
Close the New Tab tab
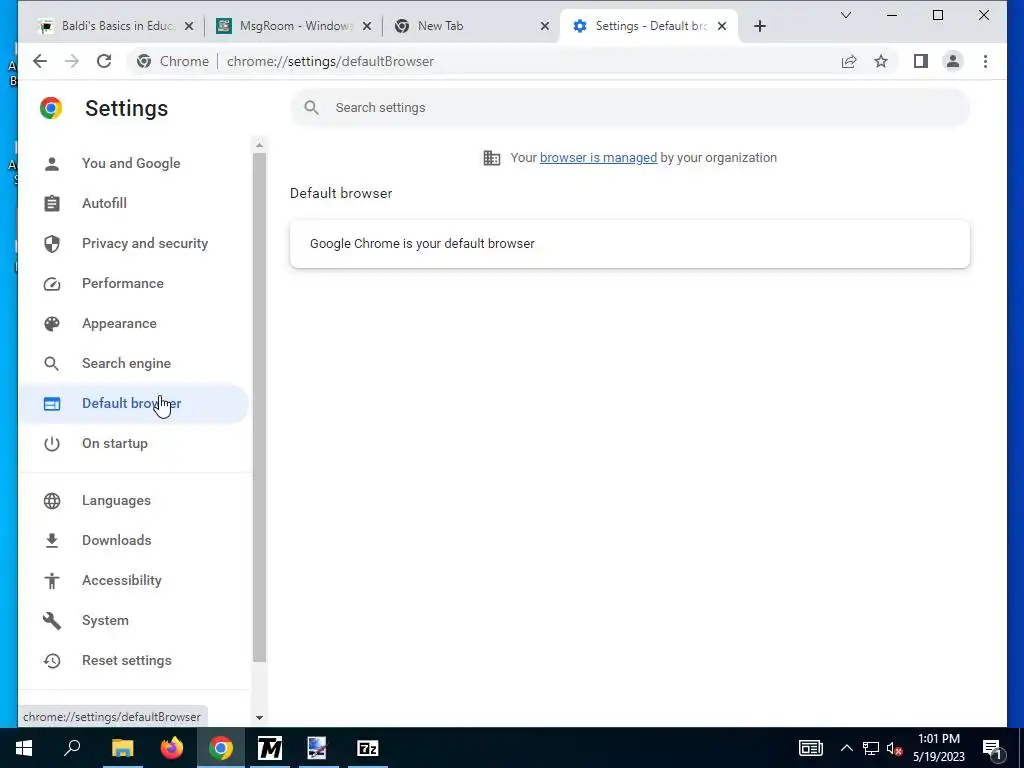tap(545, 26)
